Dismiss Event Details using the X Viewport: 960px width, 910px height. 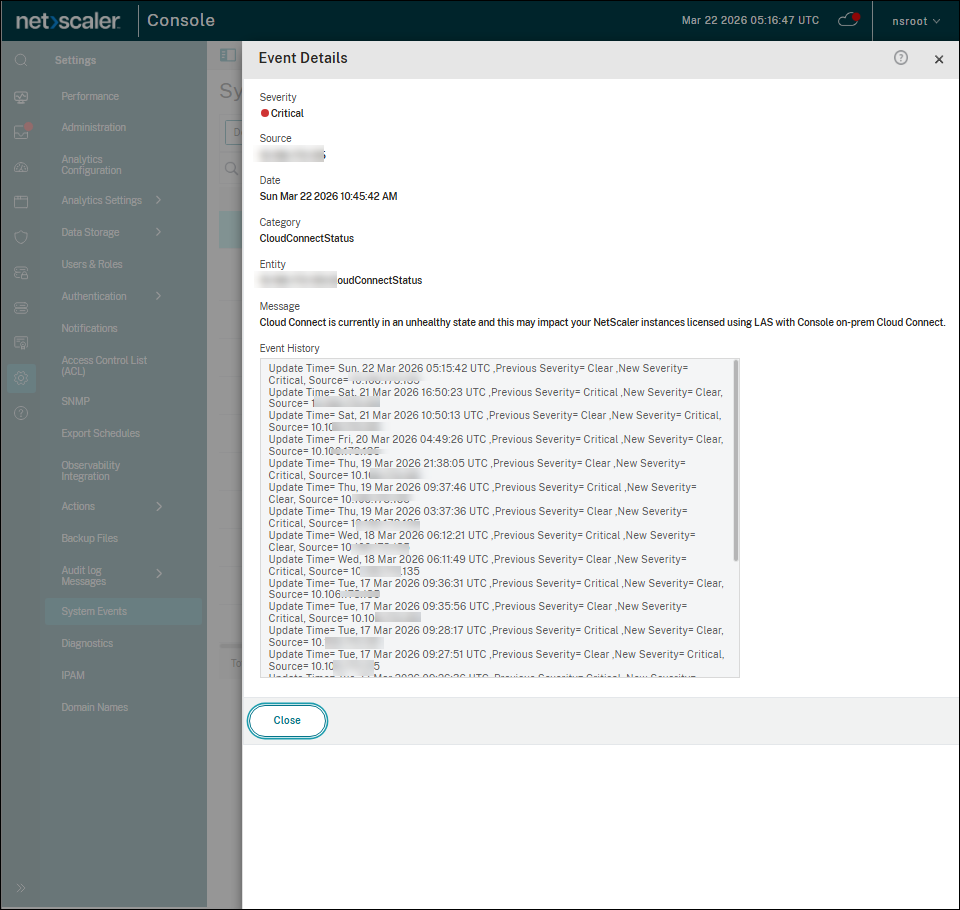point(939,59)
